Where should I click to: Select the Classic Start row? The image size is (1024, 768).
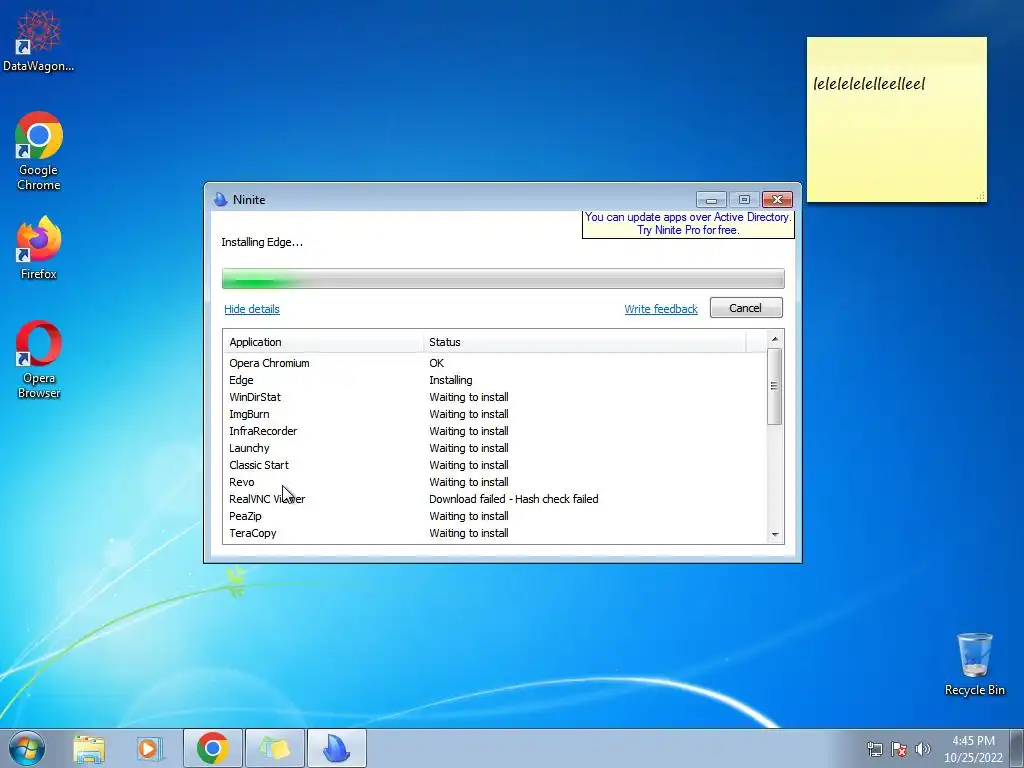click(x=495, y=465)
